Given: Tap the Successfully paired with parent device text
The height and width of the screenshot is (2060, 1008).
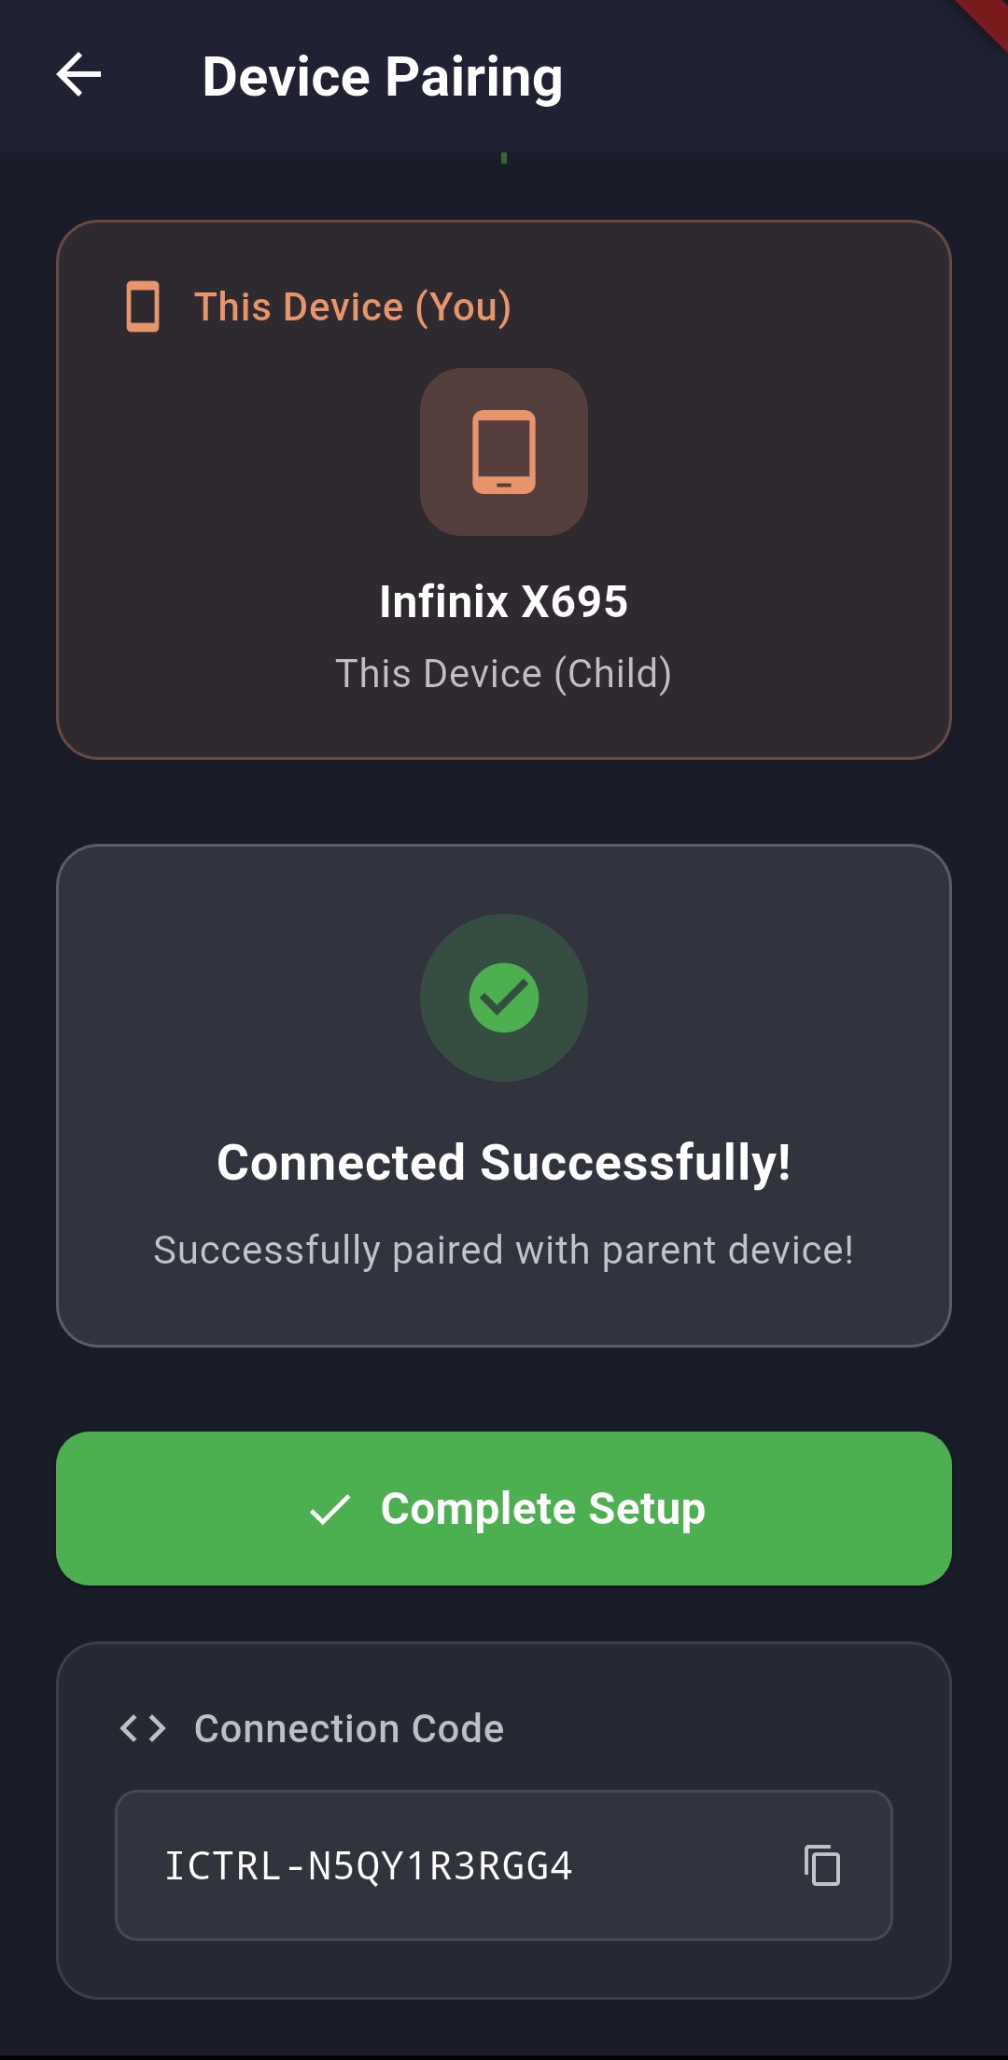Looking at the screenshot, I should tap(504, 1248).
